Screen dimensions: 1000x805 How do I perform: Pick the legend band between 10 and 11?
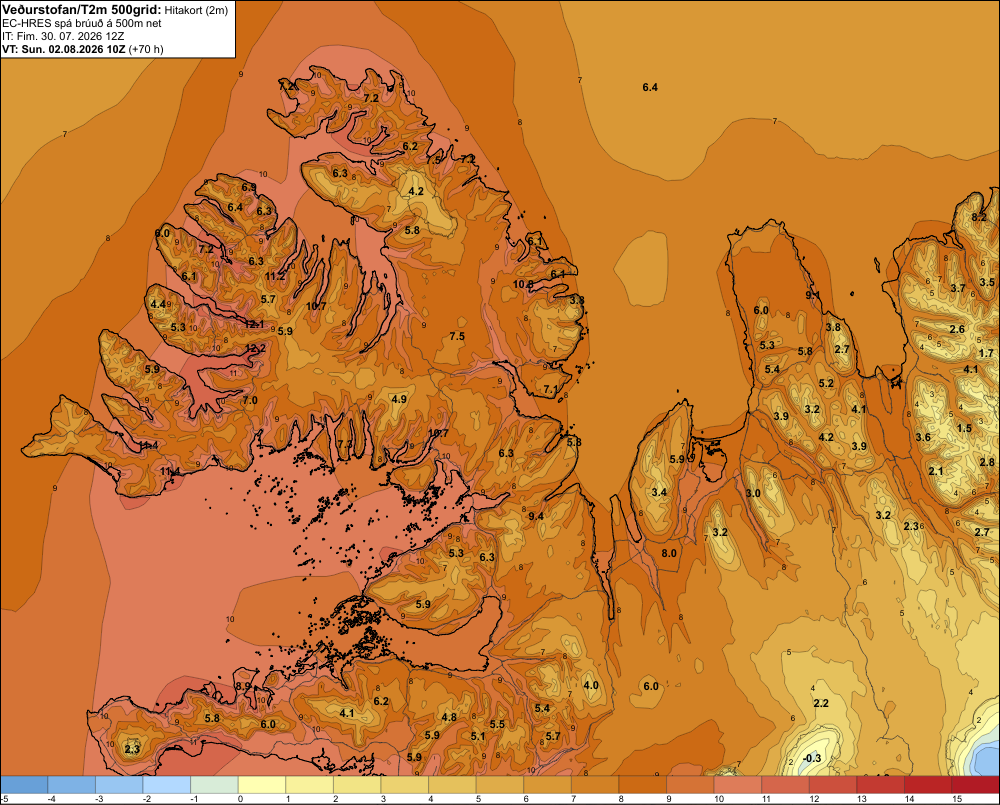click(x=738, y=785)
